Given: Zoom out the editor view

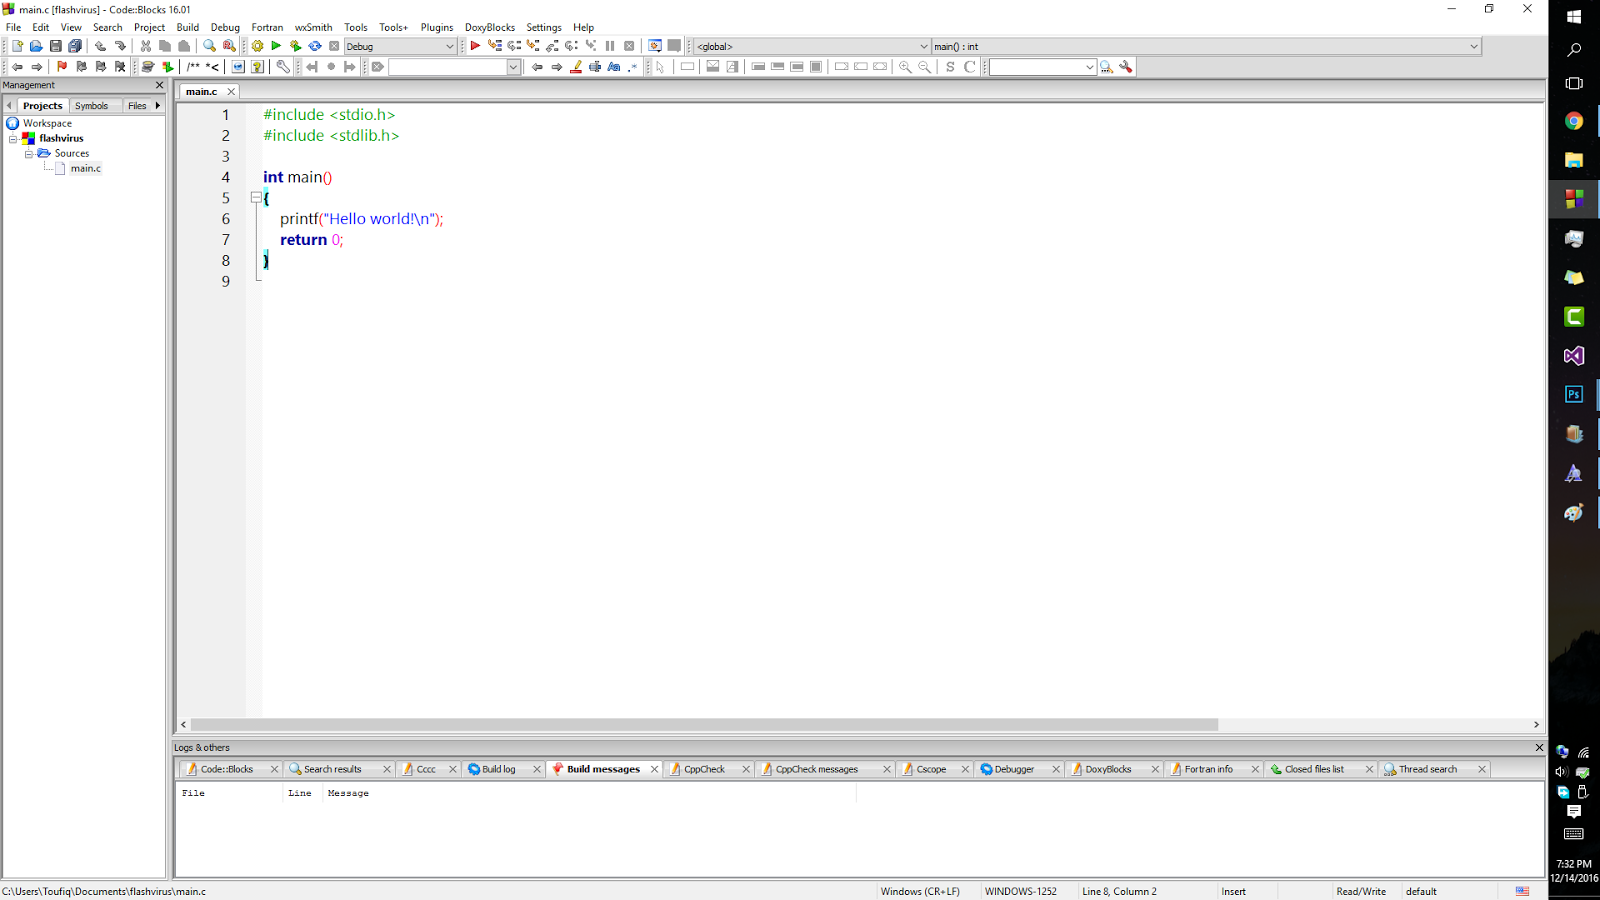Looking at the screenshot, I should point(924,67).
